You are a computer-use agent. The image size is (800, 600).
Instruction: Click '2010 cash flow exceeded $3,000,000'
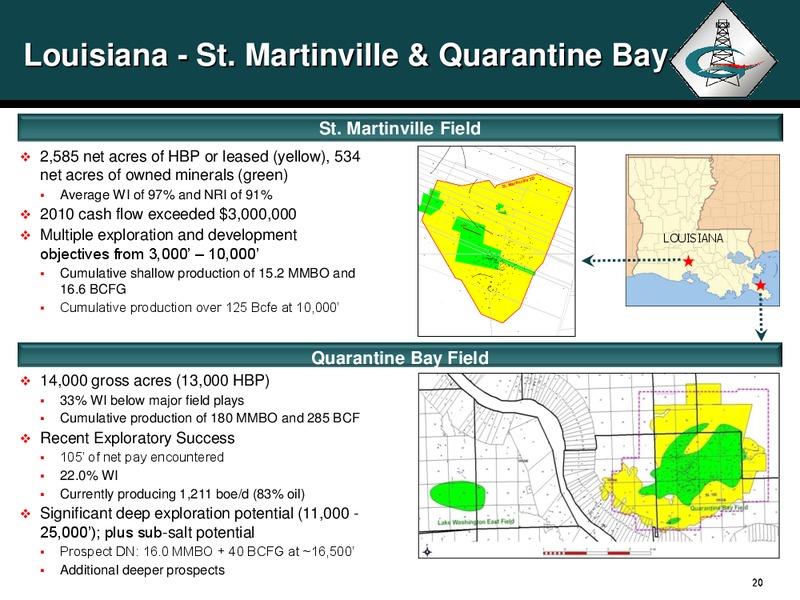click(x=168, y=214)
